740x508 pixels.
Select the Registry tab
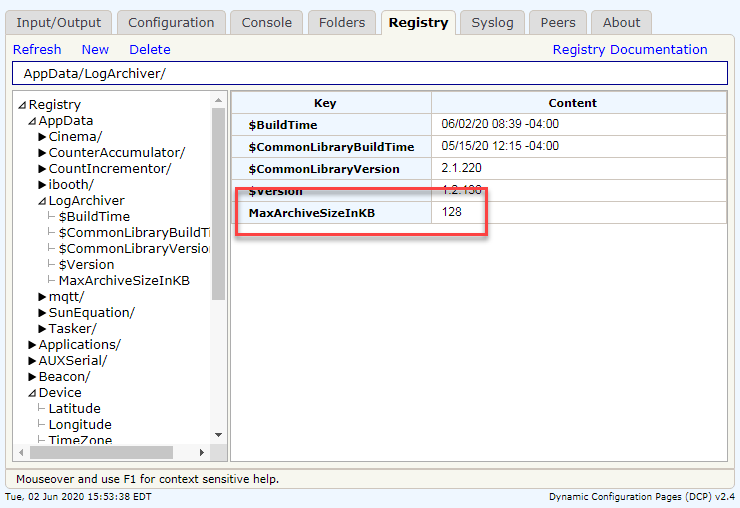(x=418, y=23)
